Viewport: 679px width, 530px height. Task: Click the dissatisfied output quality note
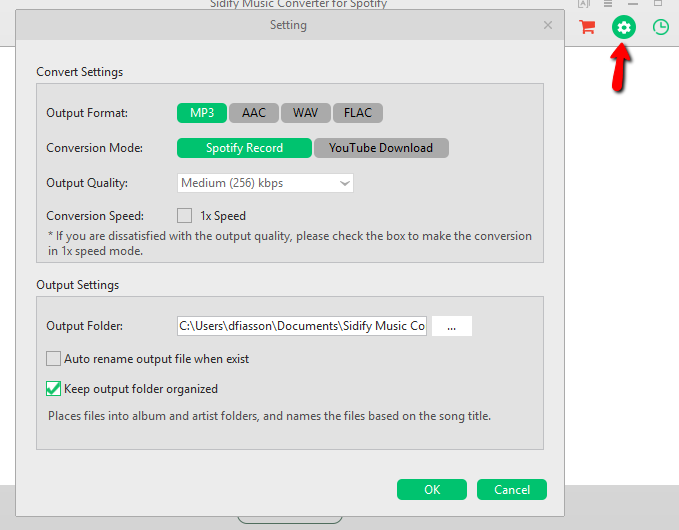pyautogui.click(x=290, y=243)
